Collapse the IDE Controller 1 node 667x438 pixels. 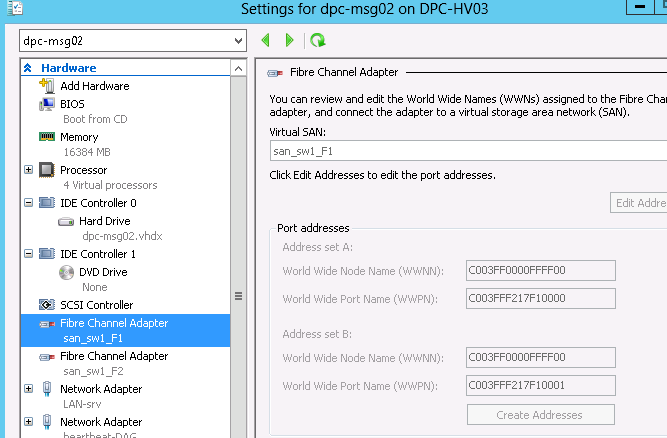29,254
